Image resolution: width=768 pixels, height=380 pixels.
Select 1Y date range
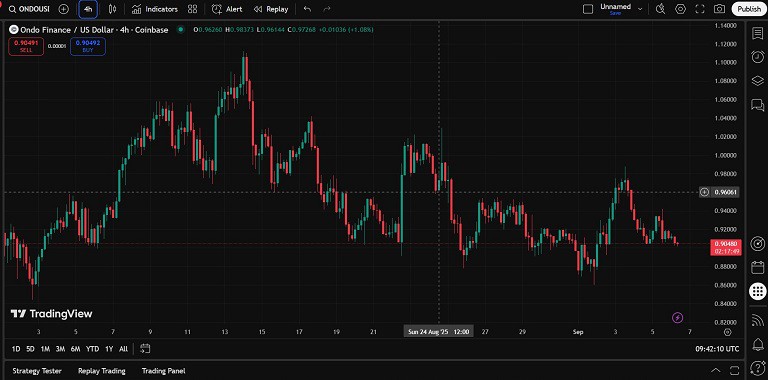[109, 349]
